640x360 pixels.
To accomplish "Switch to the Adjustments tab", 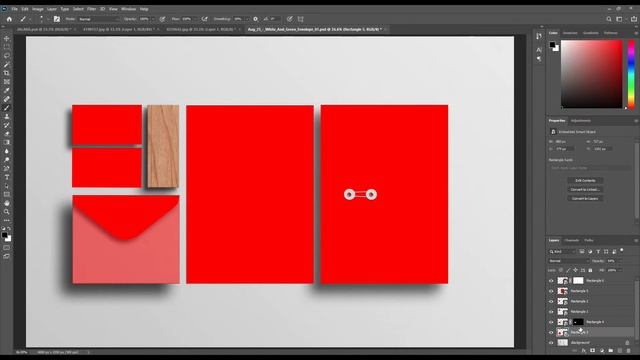I will tap(580, 121).
